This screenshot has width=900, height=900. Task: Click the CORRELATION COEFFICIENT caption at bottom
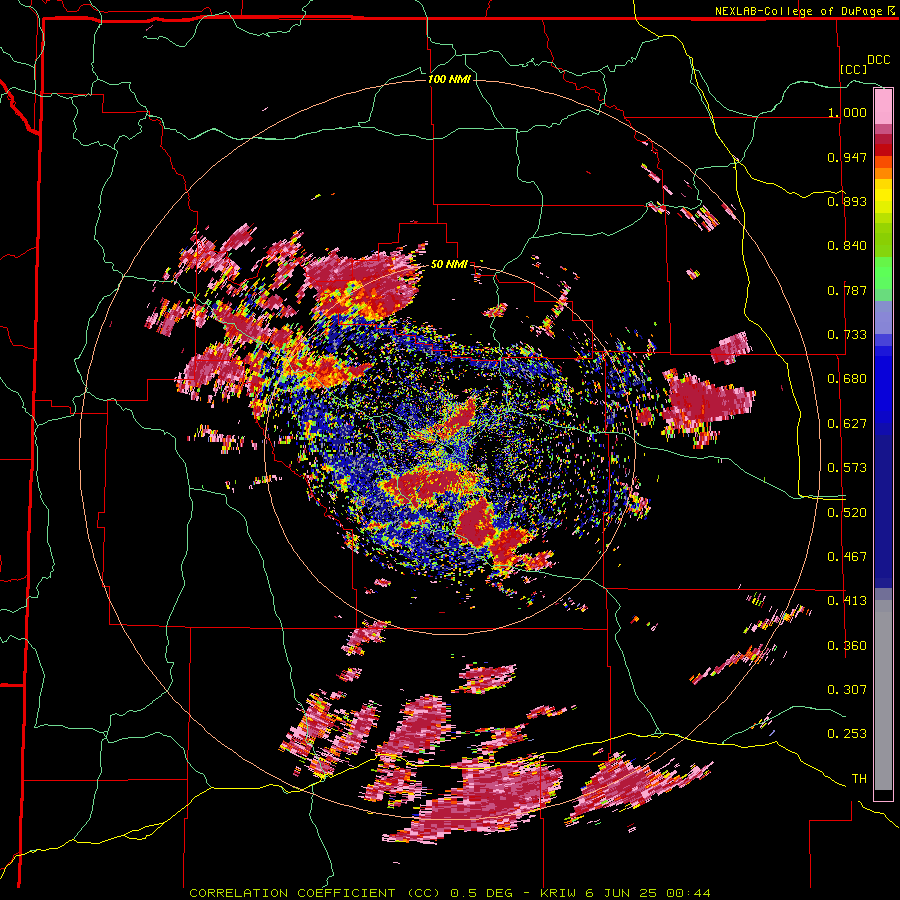pos(450,893)
